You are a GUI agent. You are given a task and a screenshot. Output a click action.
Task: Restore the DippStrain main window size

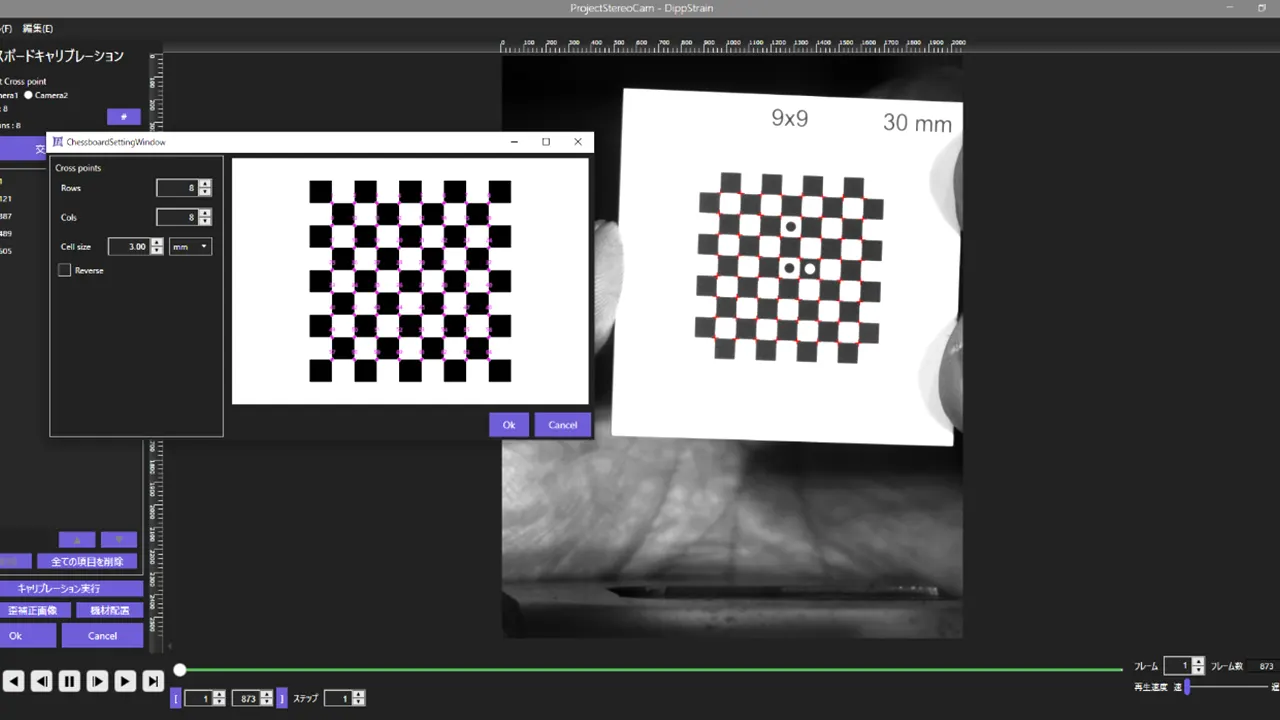click(x=1261, y=8)
